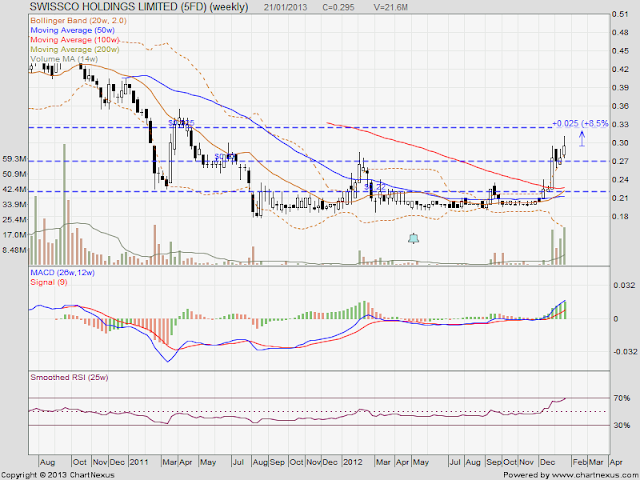Click the 2012 label on the time axis

point(353,462)
